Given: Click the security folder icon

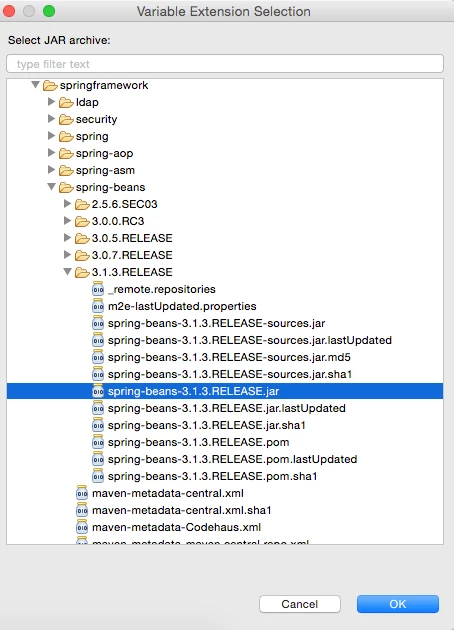Looking at the screenshot, I should (66, 119).
